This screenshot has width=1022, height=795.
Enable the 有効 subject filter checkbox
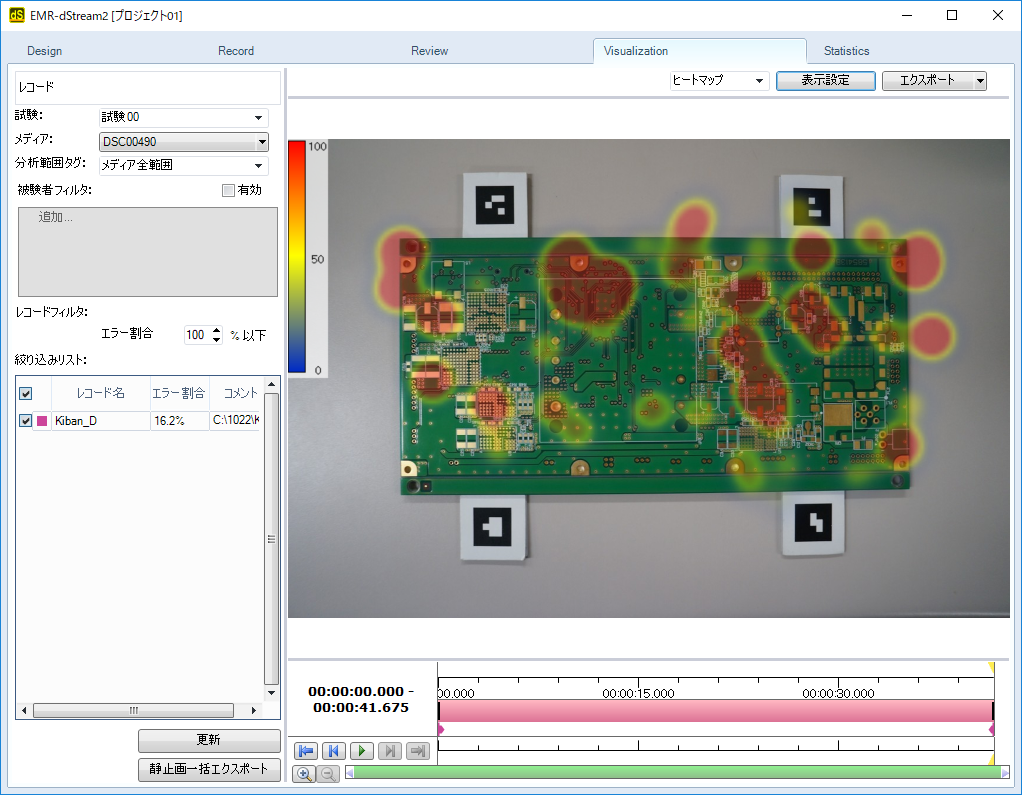coord(228,190)
